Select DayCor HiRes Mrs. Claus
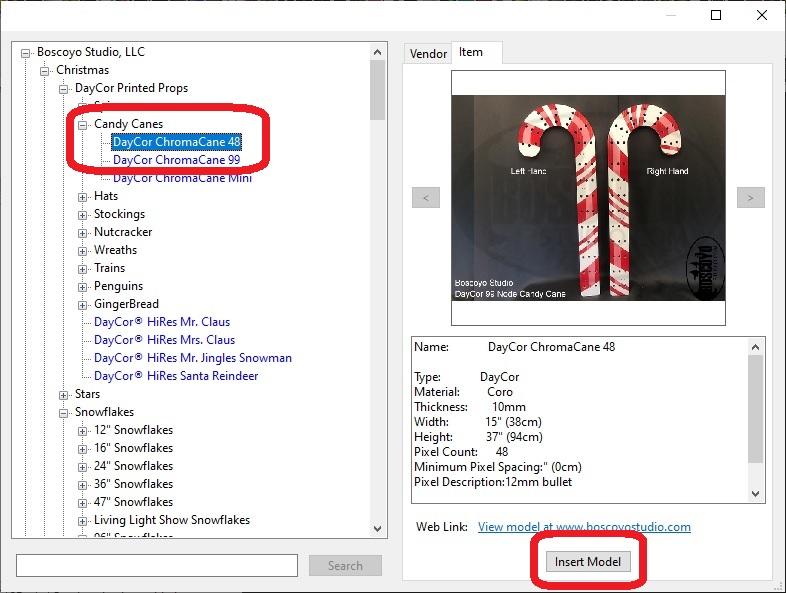The height and width of the screenshot is (593, 786). [164, 340]
